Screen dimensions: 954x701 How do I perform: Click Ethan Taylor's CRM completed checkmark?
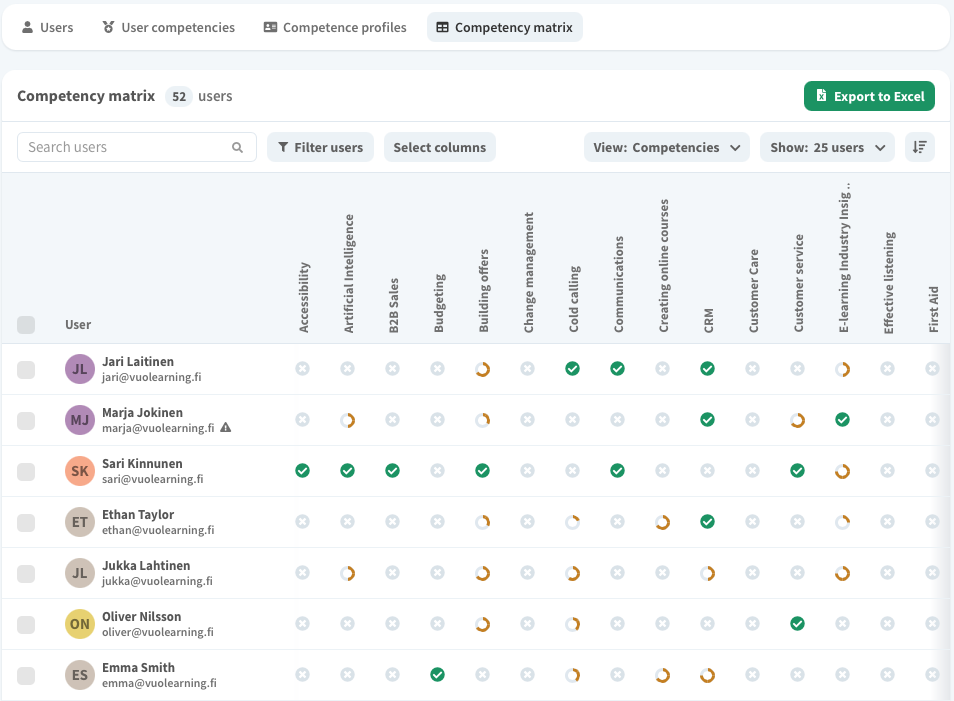point(707,521)
